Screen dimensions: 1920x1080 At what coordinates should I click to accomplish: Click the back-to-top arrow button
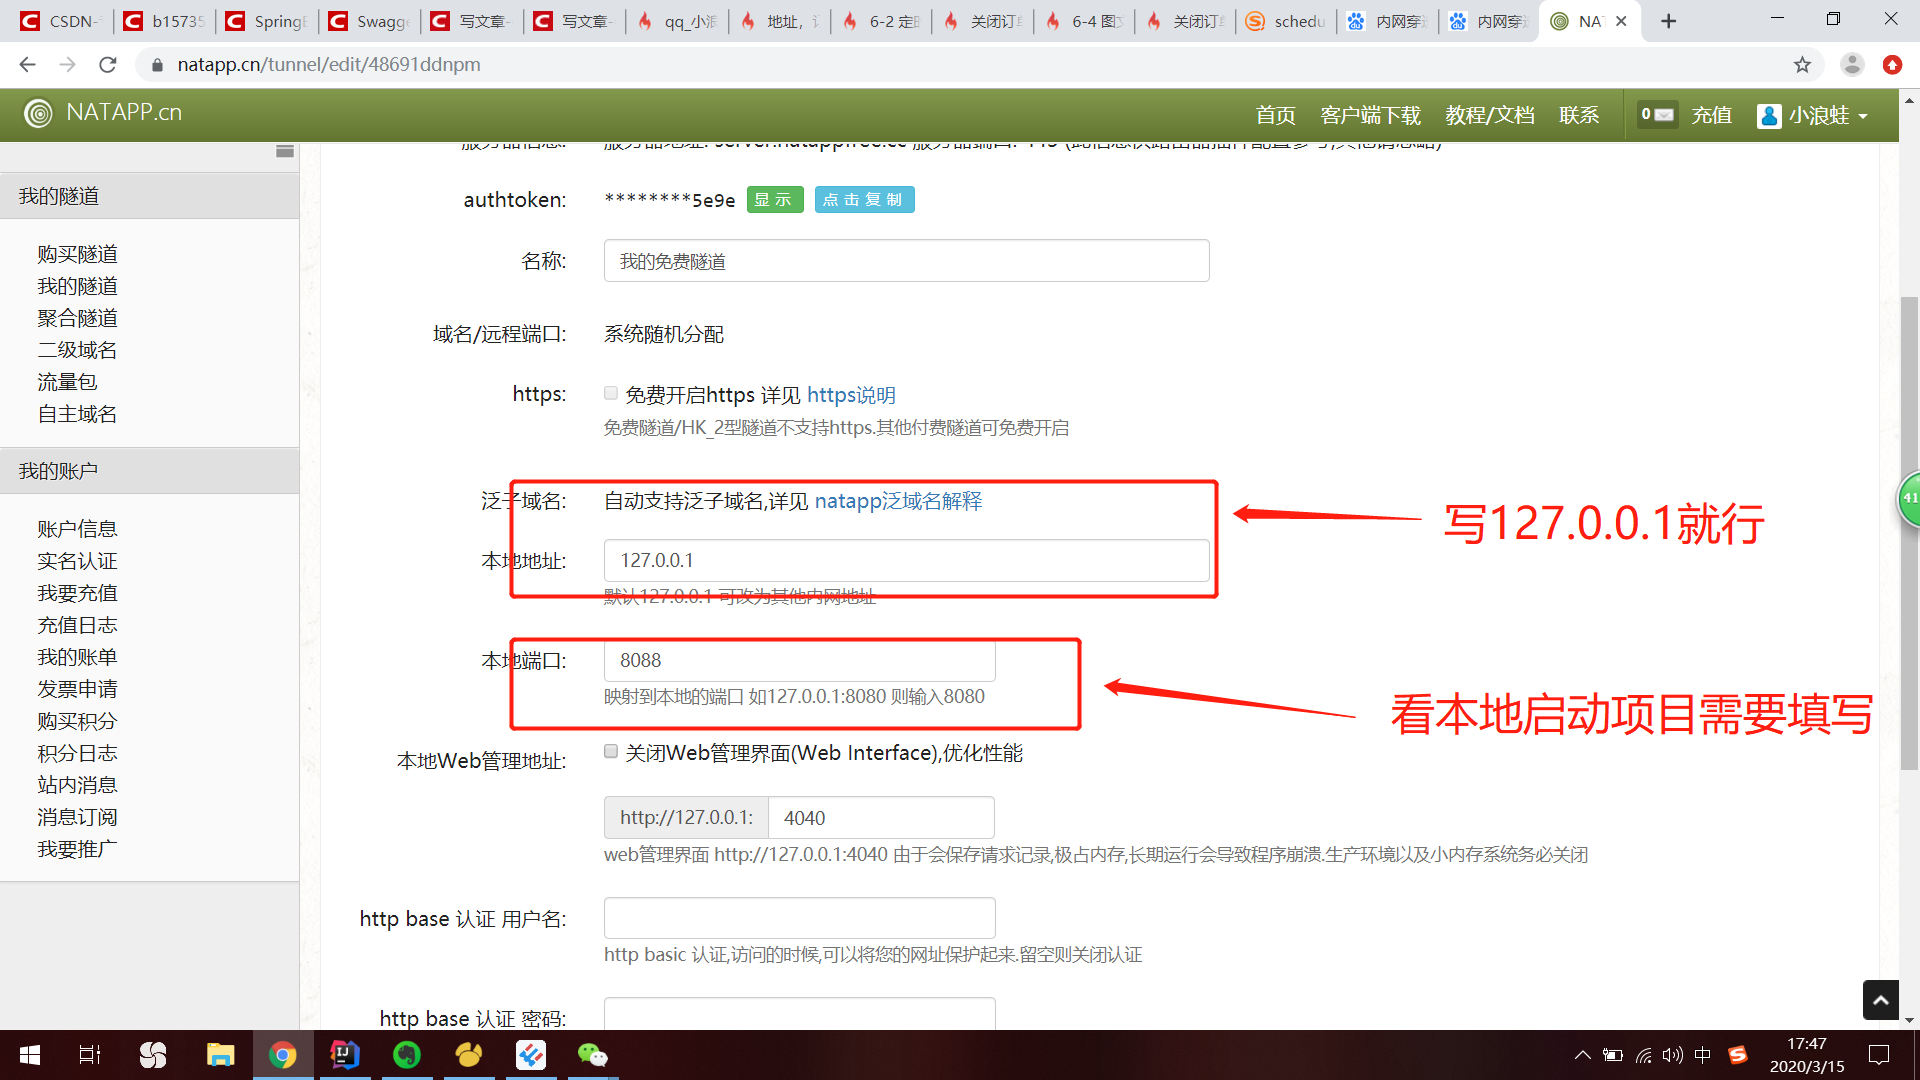coord(1880,1000)
